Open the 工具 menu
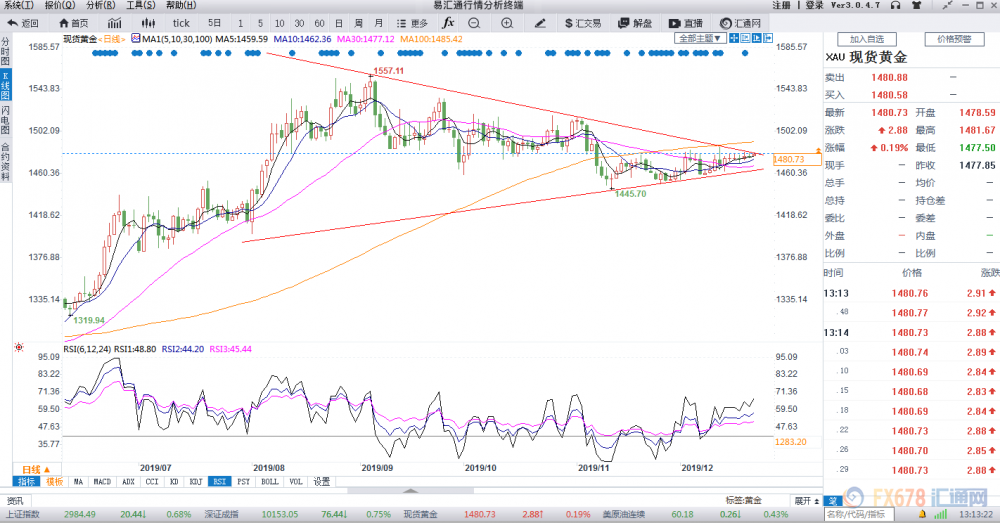1000x523 pixels. click(x=141, y=5)
